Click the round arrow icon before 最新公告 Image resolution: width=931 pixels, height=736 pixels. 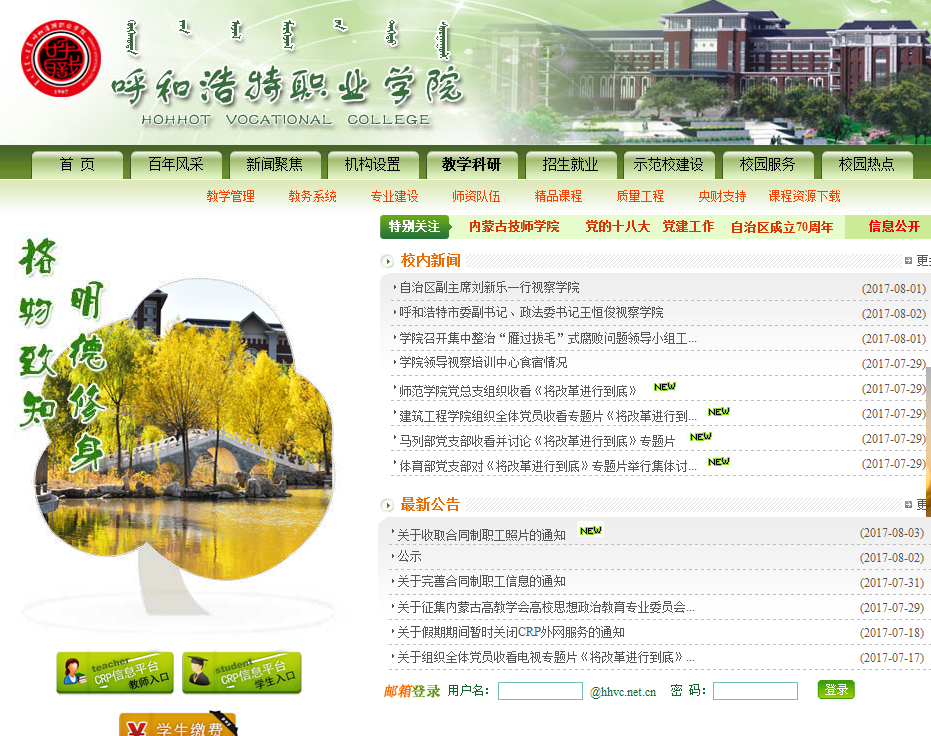tap(388, 506)
